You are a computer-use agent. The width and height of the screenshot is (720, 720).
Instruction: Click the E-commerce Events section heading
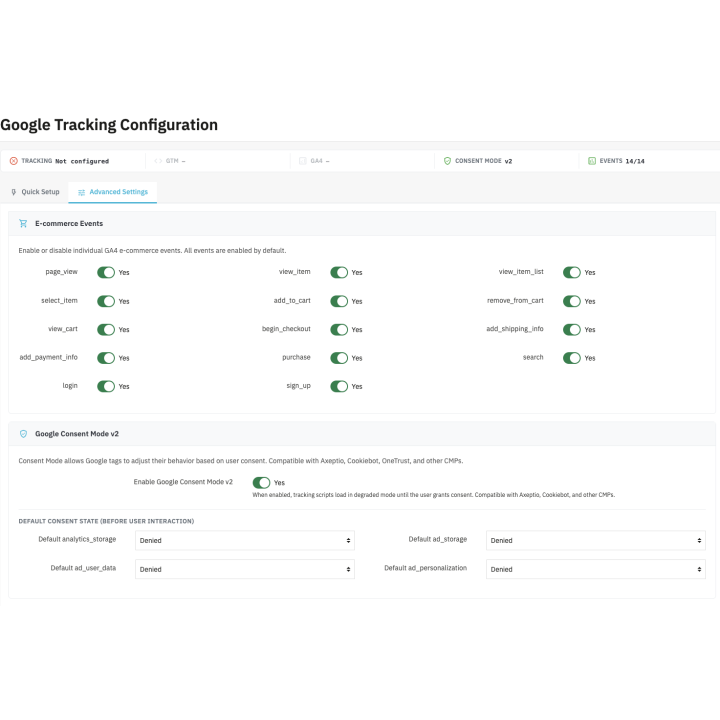point(69,224)
